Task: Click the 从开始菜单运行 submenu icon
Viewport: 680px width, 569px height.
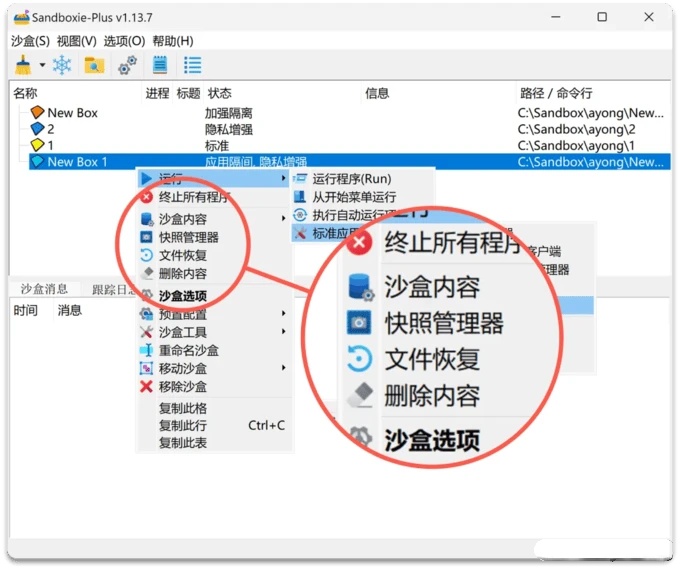Action: click(x=300, y=196)
